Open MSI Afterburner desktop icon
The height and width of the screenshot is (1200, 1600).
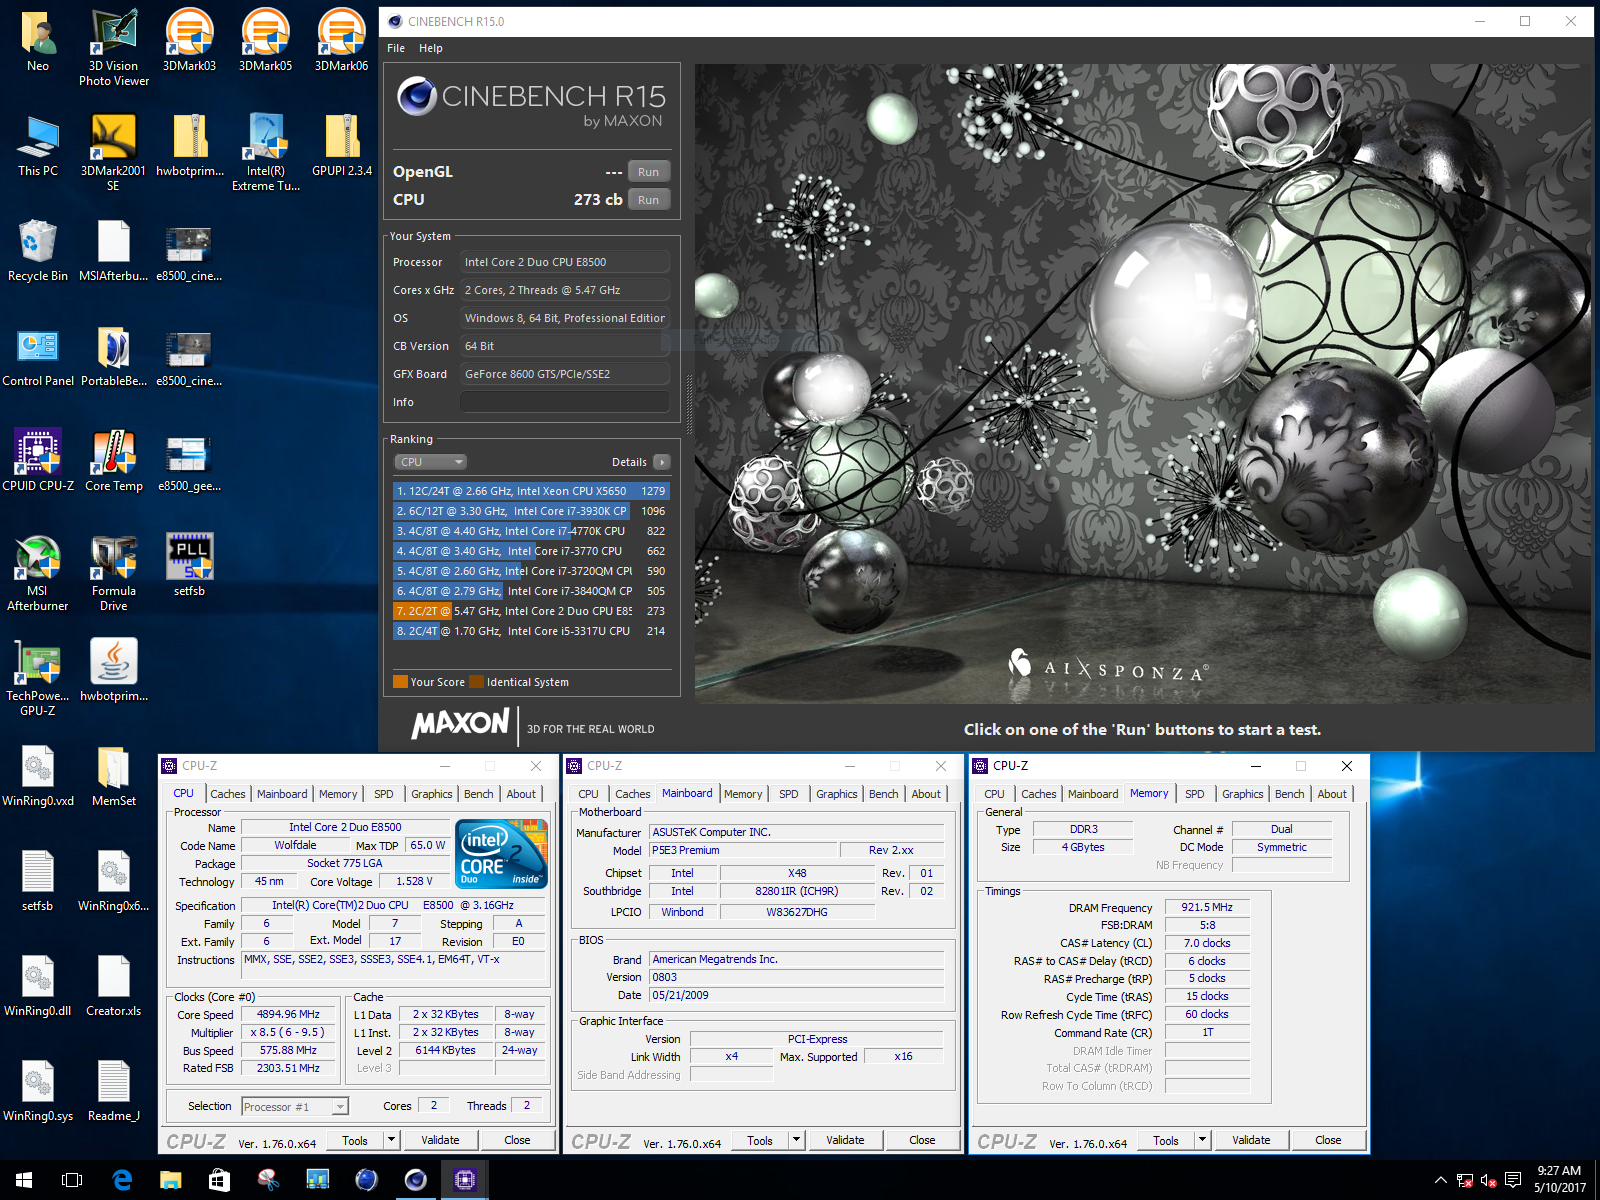[38, 572]
